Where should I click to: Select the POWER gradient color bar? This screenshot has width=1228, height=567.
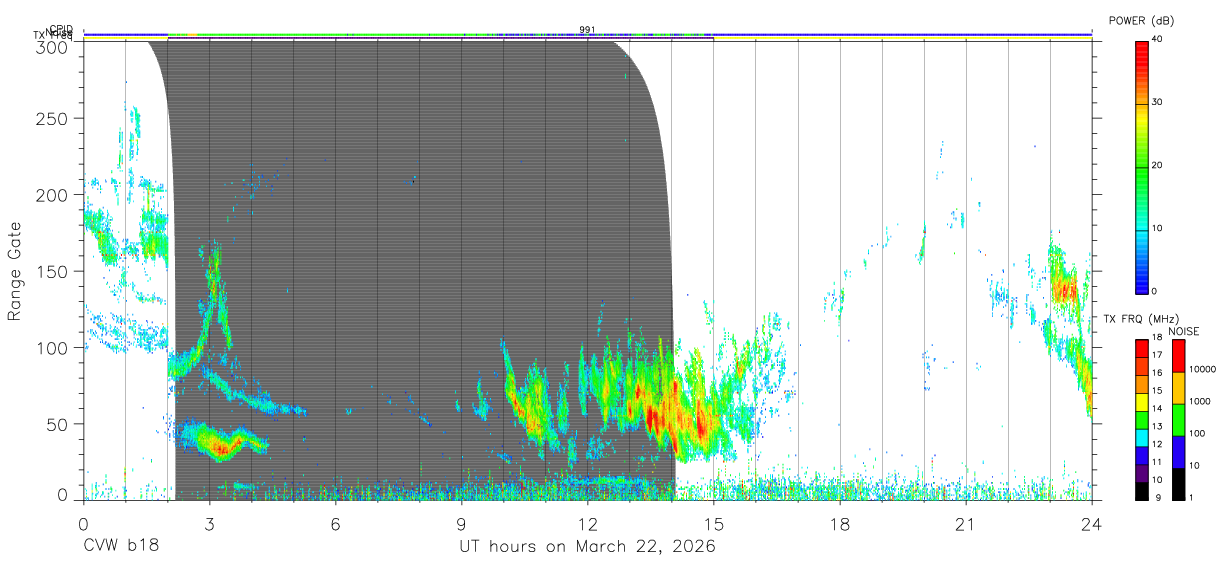click(1142, 166)
